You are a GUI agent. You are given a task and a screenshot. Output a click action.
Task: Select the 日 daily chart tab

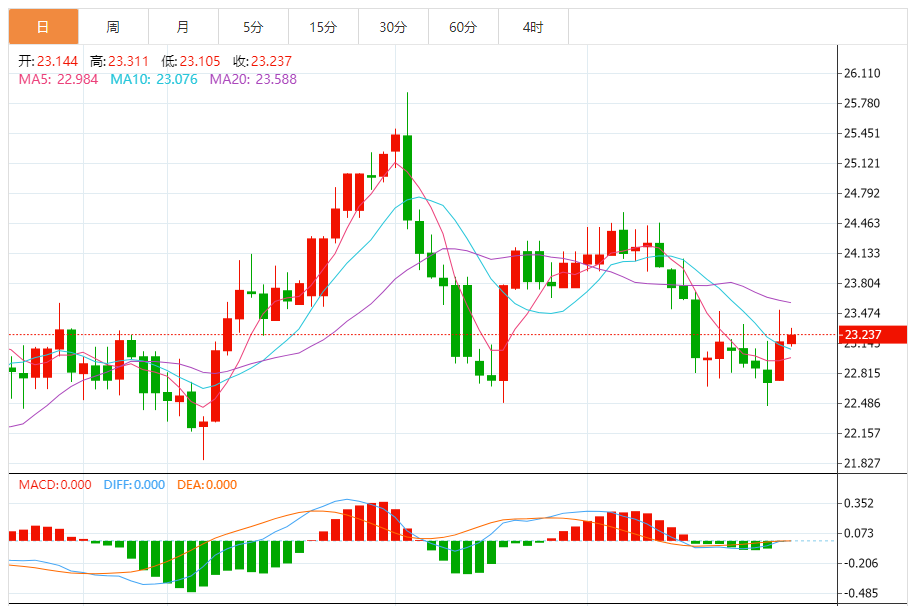click(x=43, y=27)
